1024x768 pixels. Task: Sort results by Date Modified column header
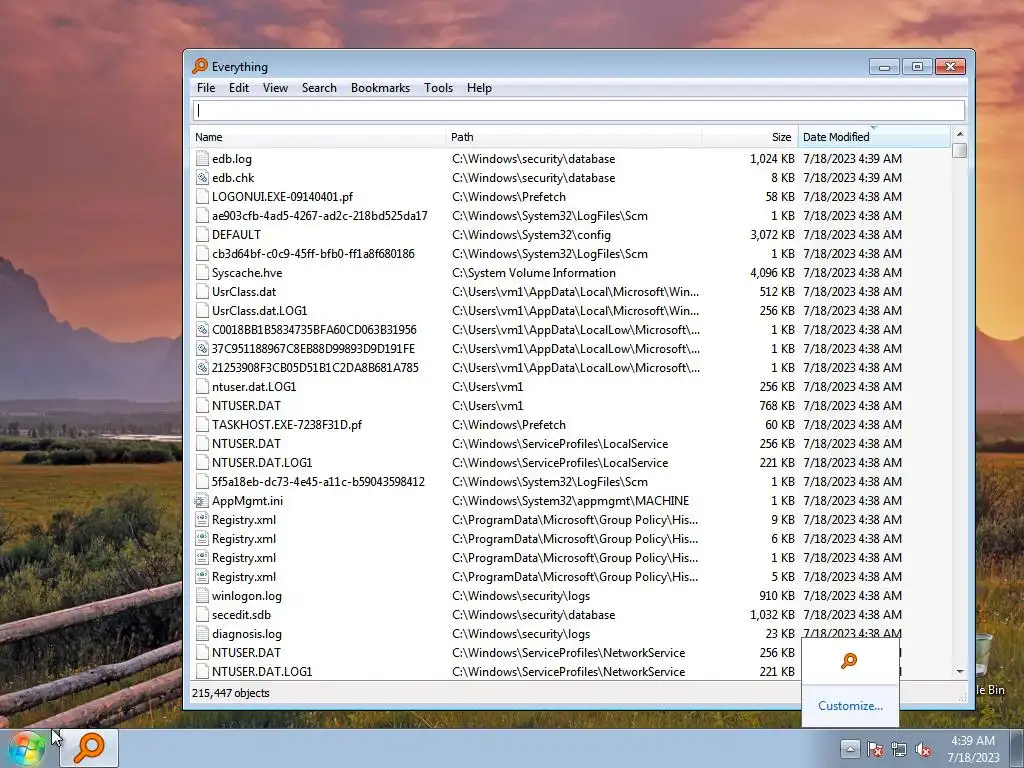pyautogui.click(x=874, y=137)
